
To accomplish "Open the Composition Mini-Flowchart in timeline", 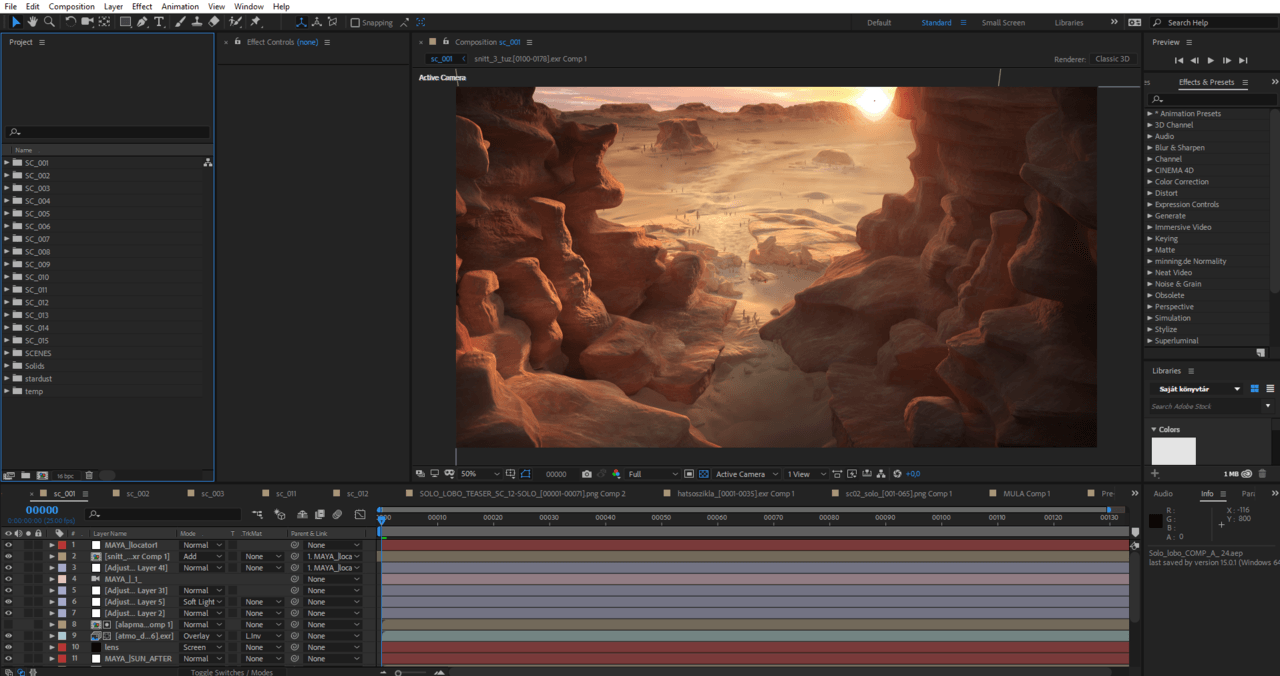I will [x=258, y=514].
